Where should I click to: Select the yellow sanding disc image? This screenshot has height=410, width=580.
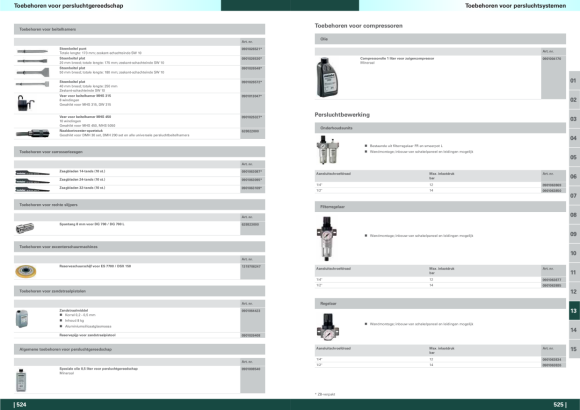[x=26, y=271]
